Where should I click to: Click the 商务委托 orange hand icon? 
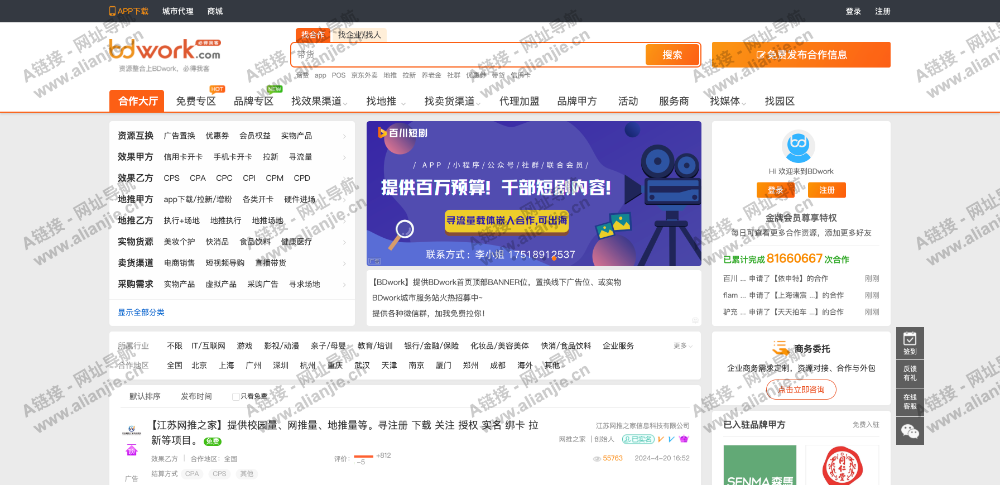point(781,349)
